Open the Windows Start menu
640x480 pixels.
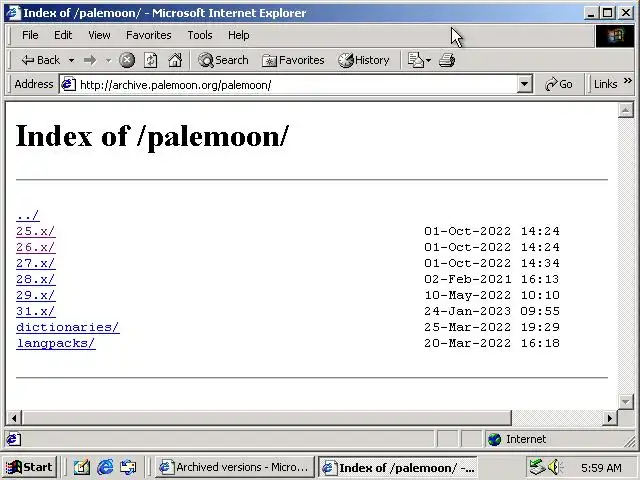(x=29, y=467)
